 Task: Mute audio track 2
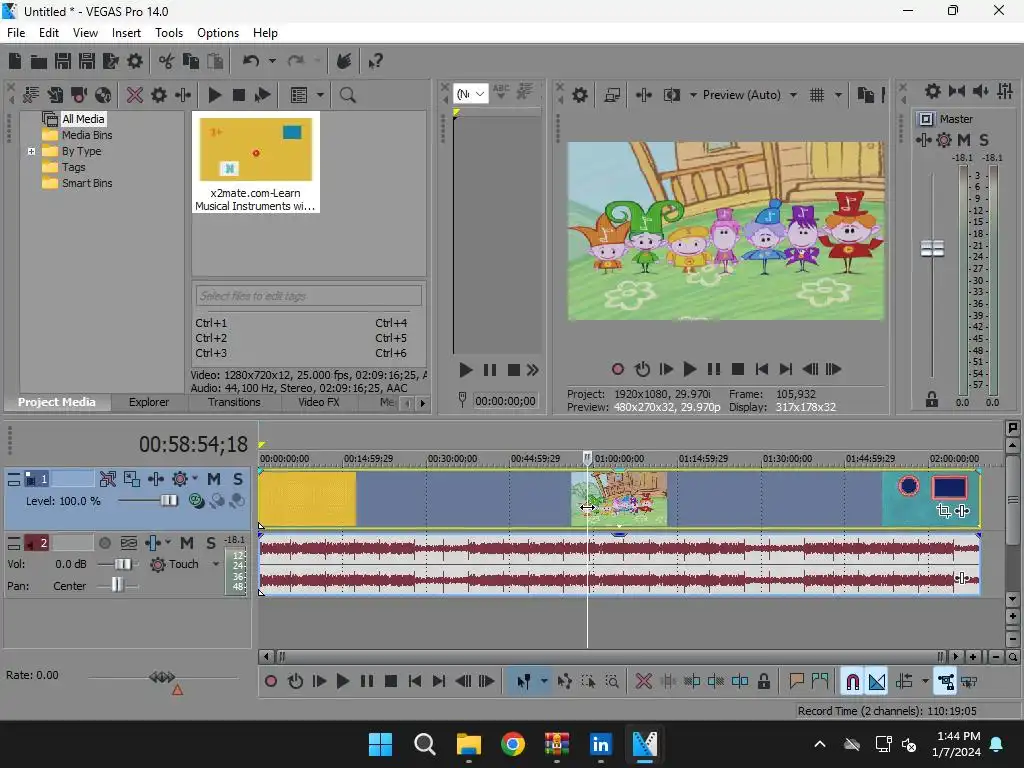pyautogui.click(x=187, y=543)
